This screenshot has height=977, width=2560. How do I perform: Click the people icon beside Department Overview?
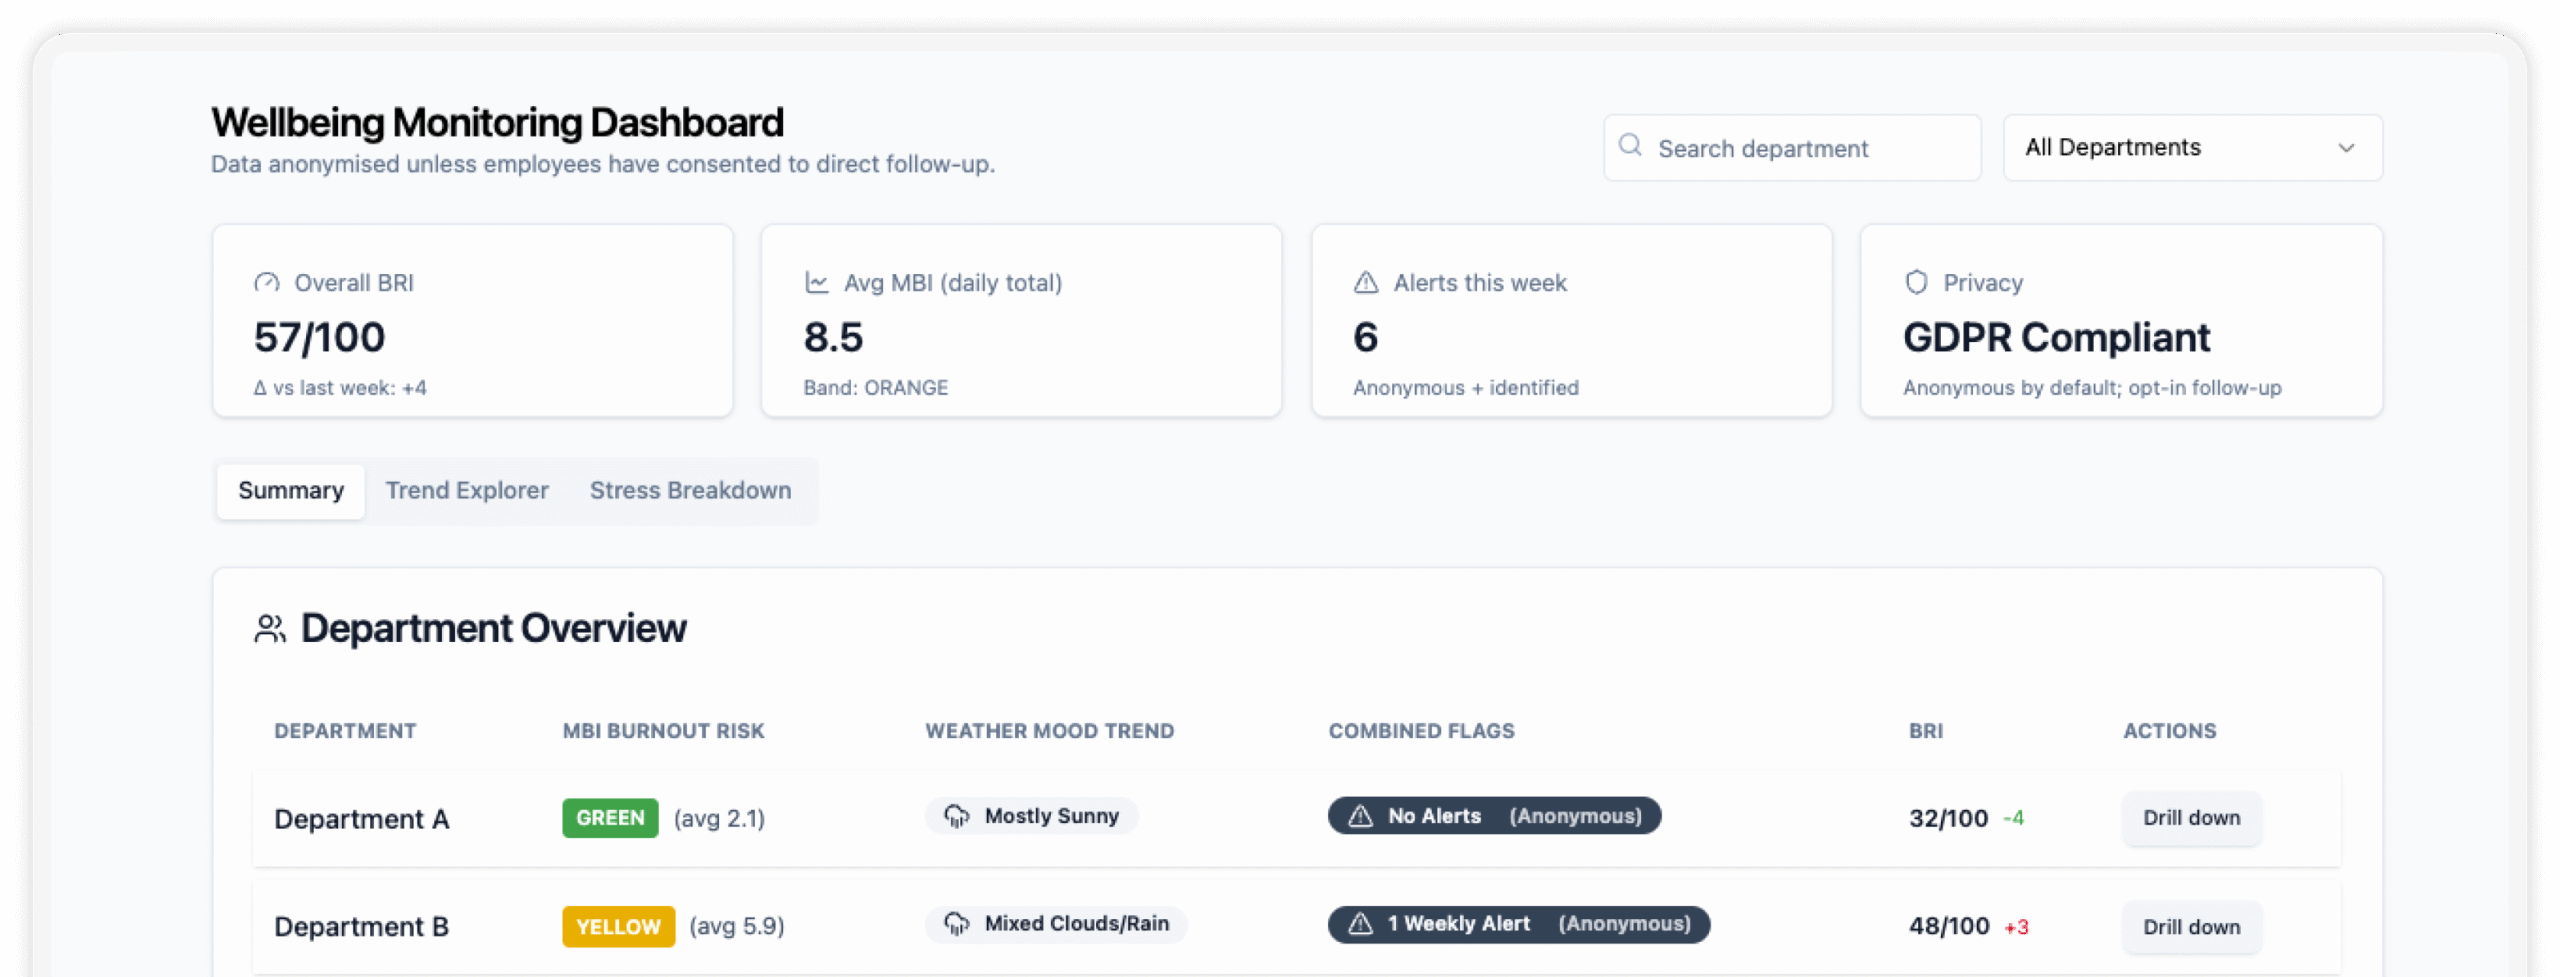point(269,629)
